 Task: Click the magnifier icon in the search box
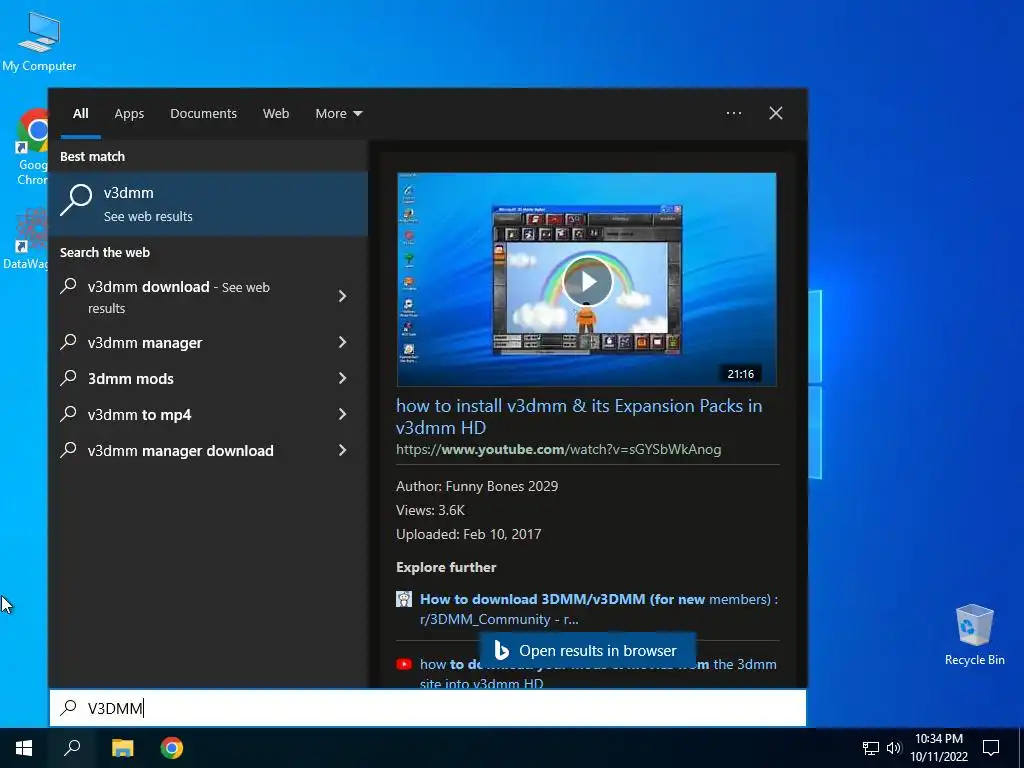68,707
